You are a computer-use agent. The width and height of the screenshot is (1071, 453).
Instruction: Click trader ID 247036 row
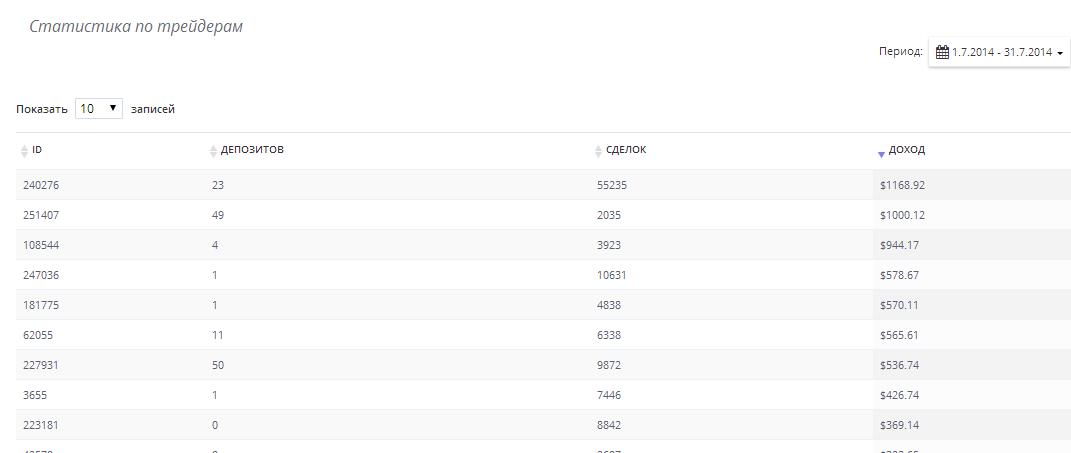tap(41, 275)
